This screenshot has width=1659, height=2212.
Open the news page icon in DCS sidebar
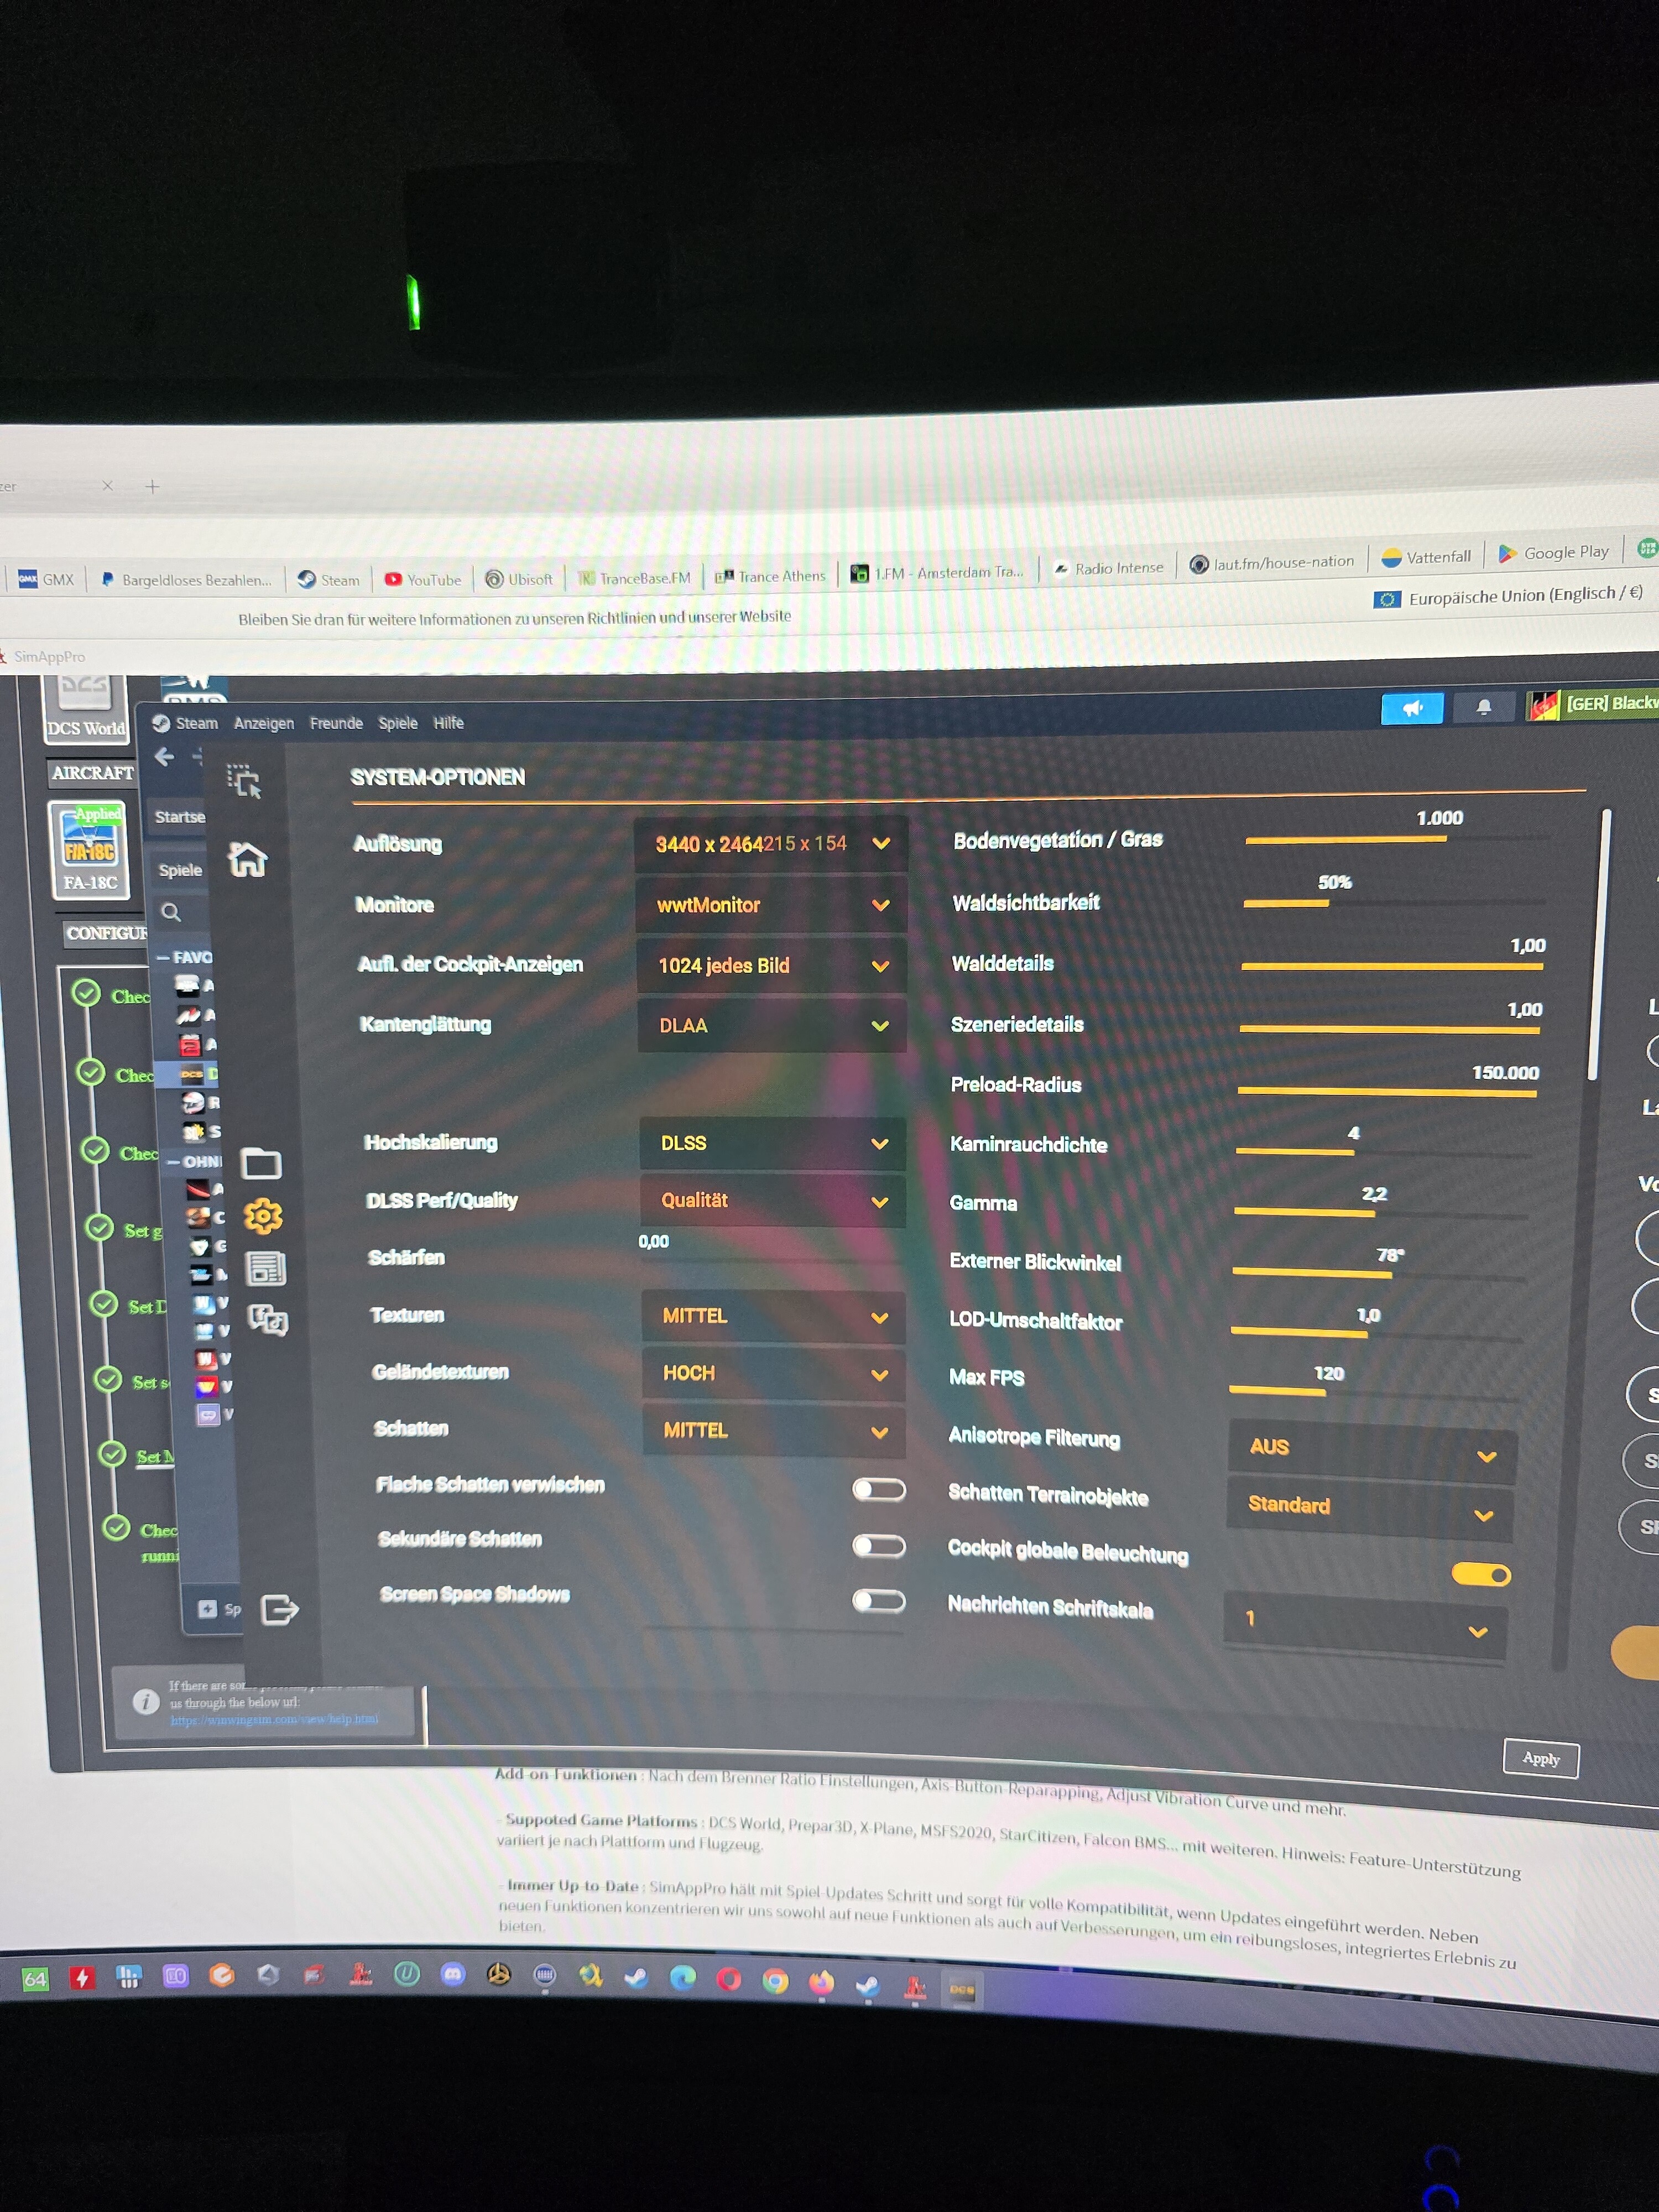pos(265,1268)
